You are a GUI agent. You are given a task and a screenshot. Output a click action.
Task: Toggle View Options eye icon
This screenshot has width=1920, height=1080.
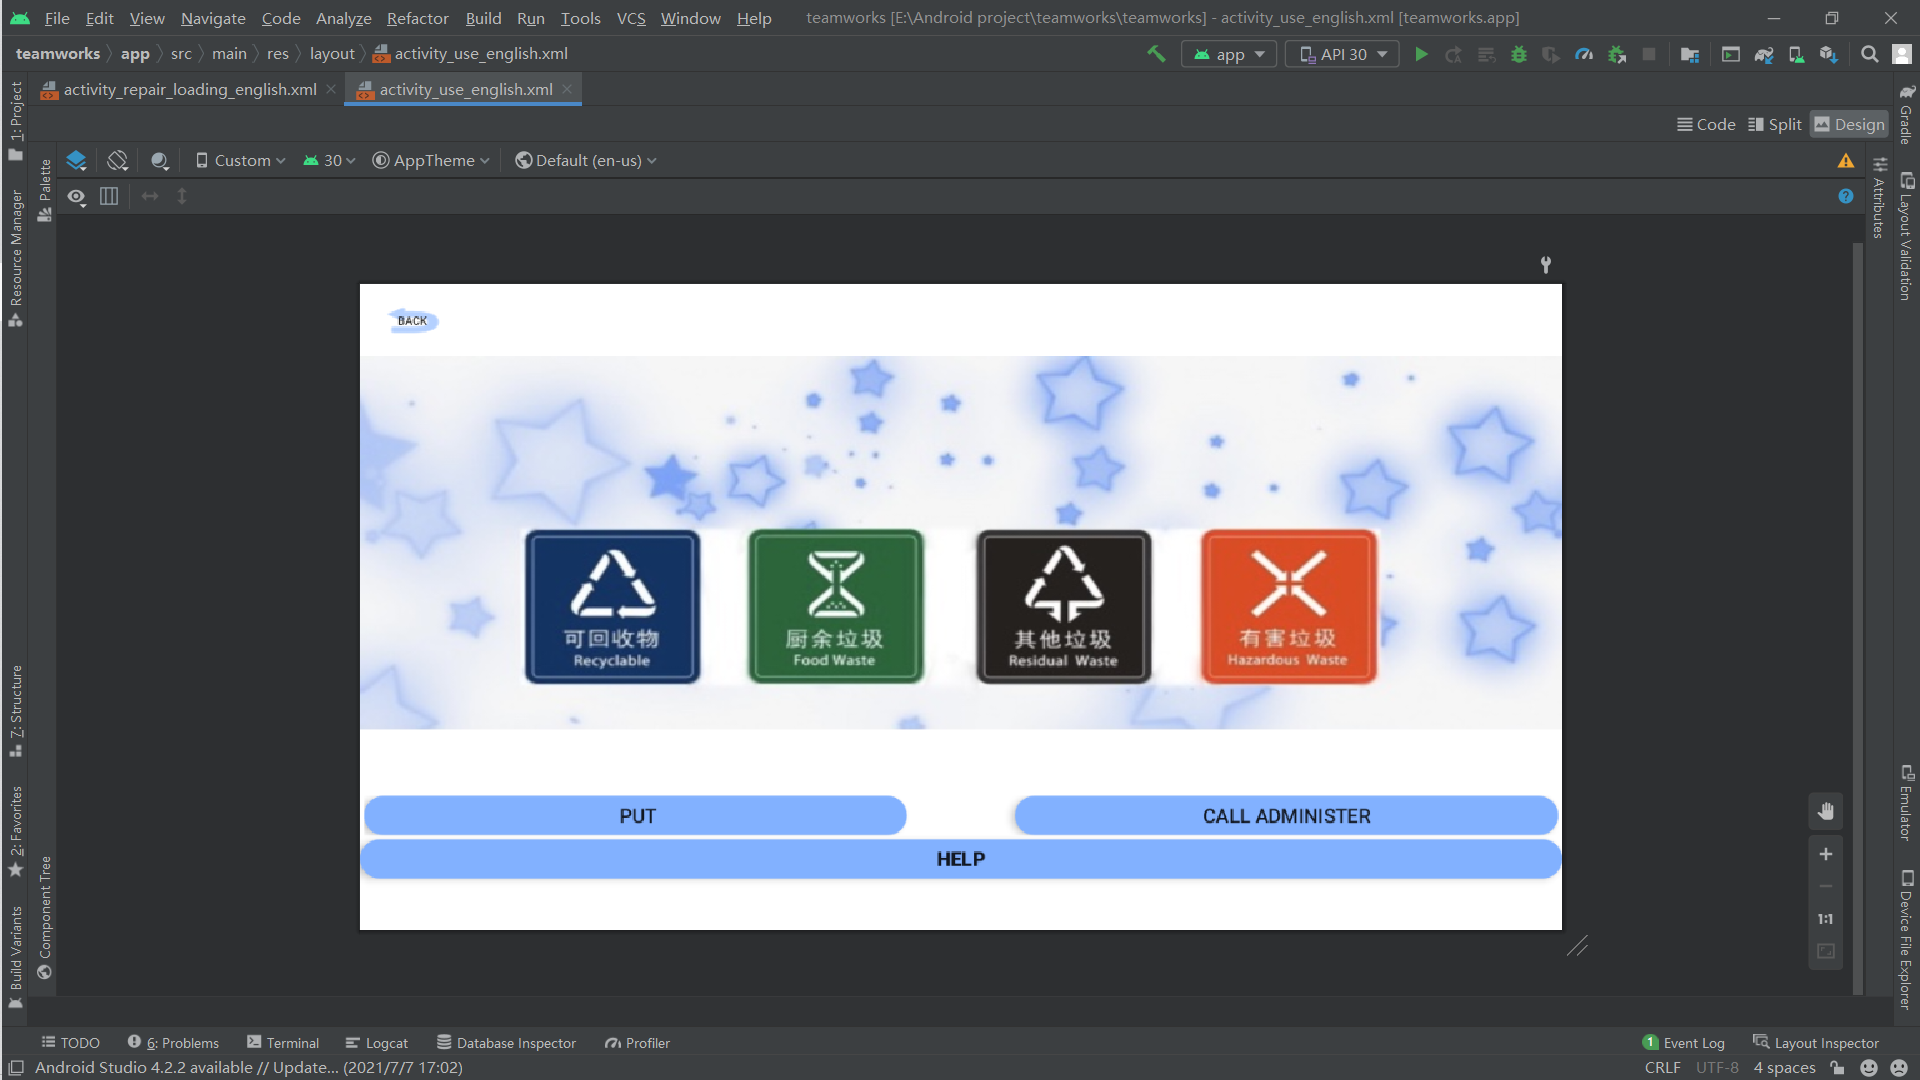[76, 196]
